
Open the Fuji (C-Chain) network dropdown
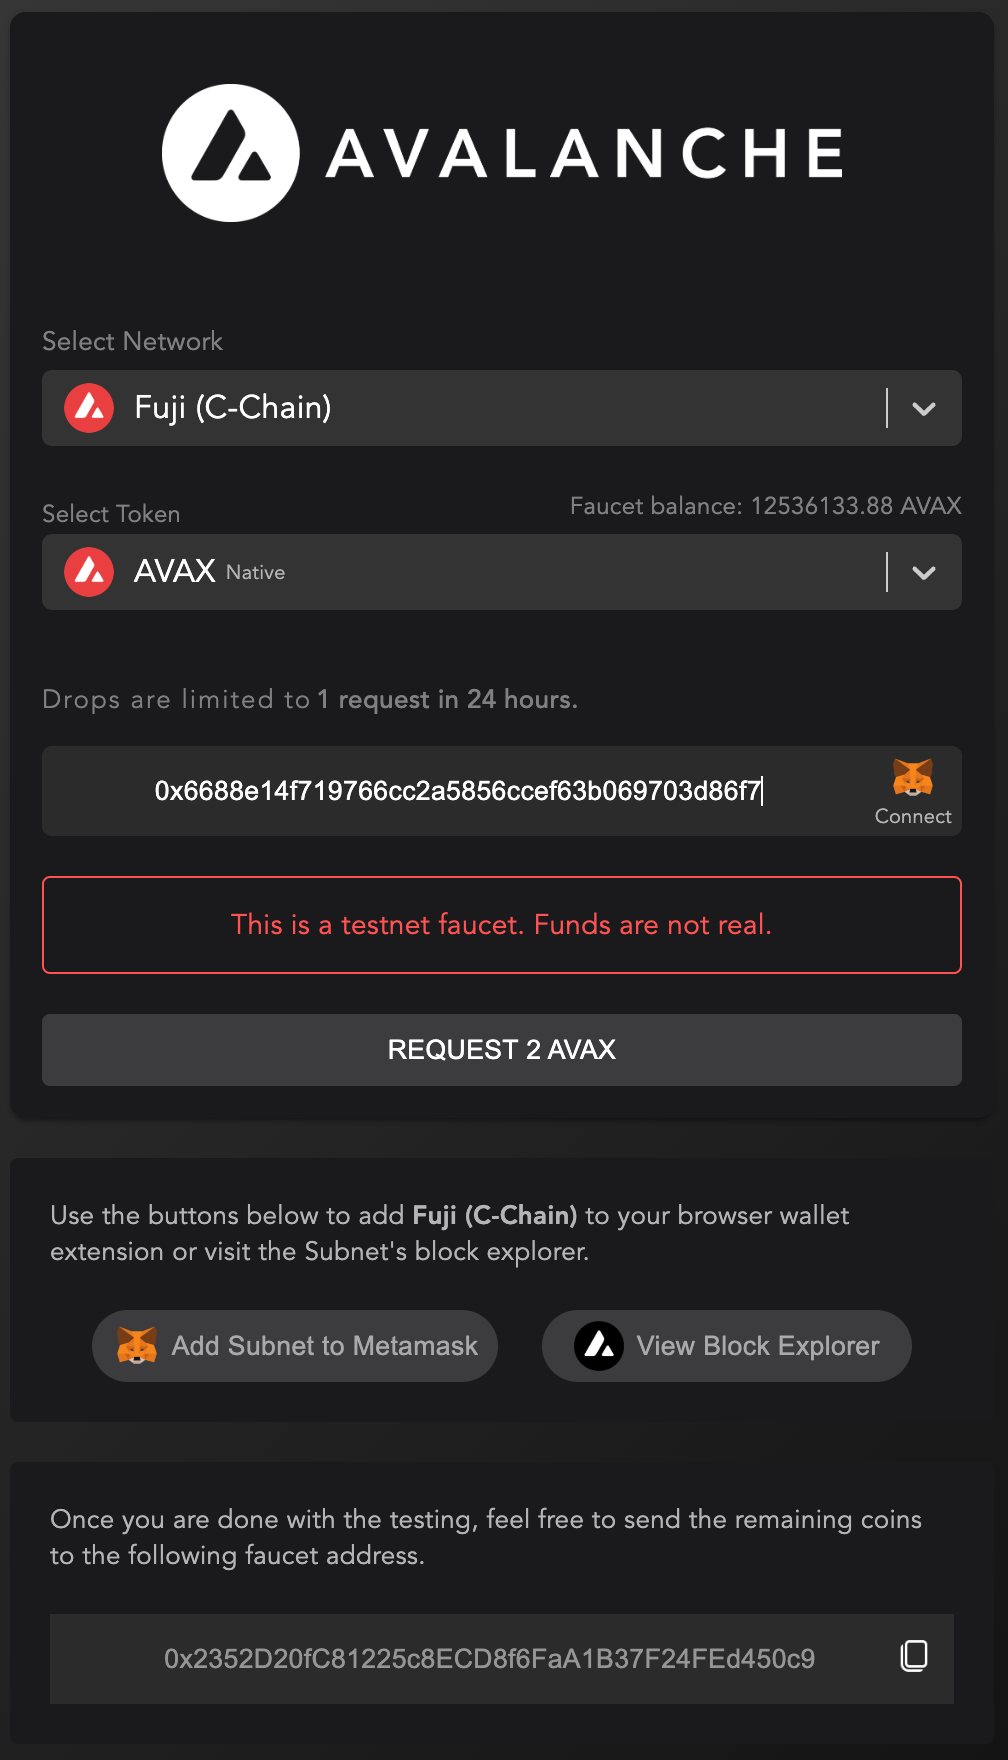click(460, 408)
